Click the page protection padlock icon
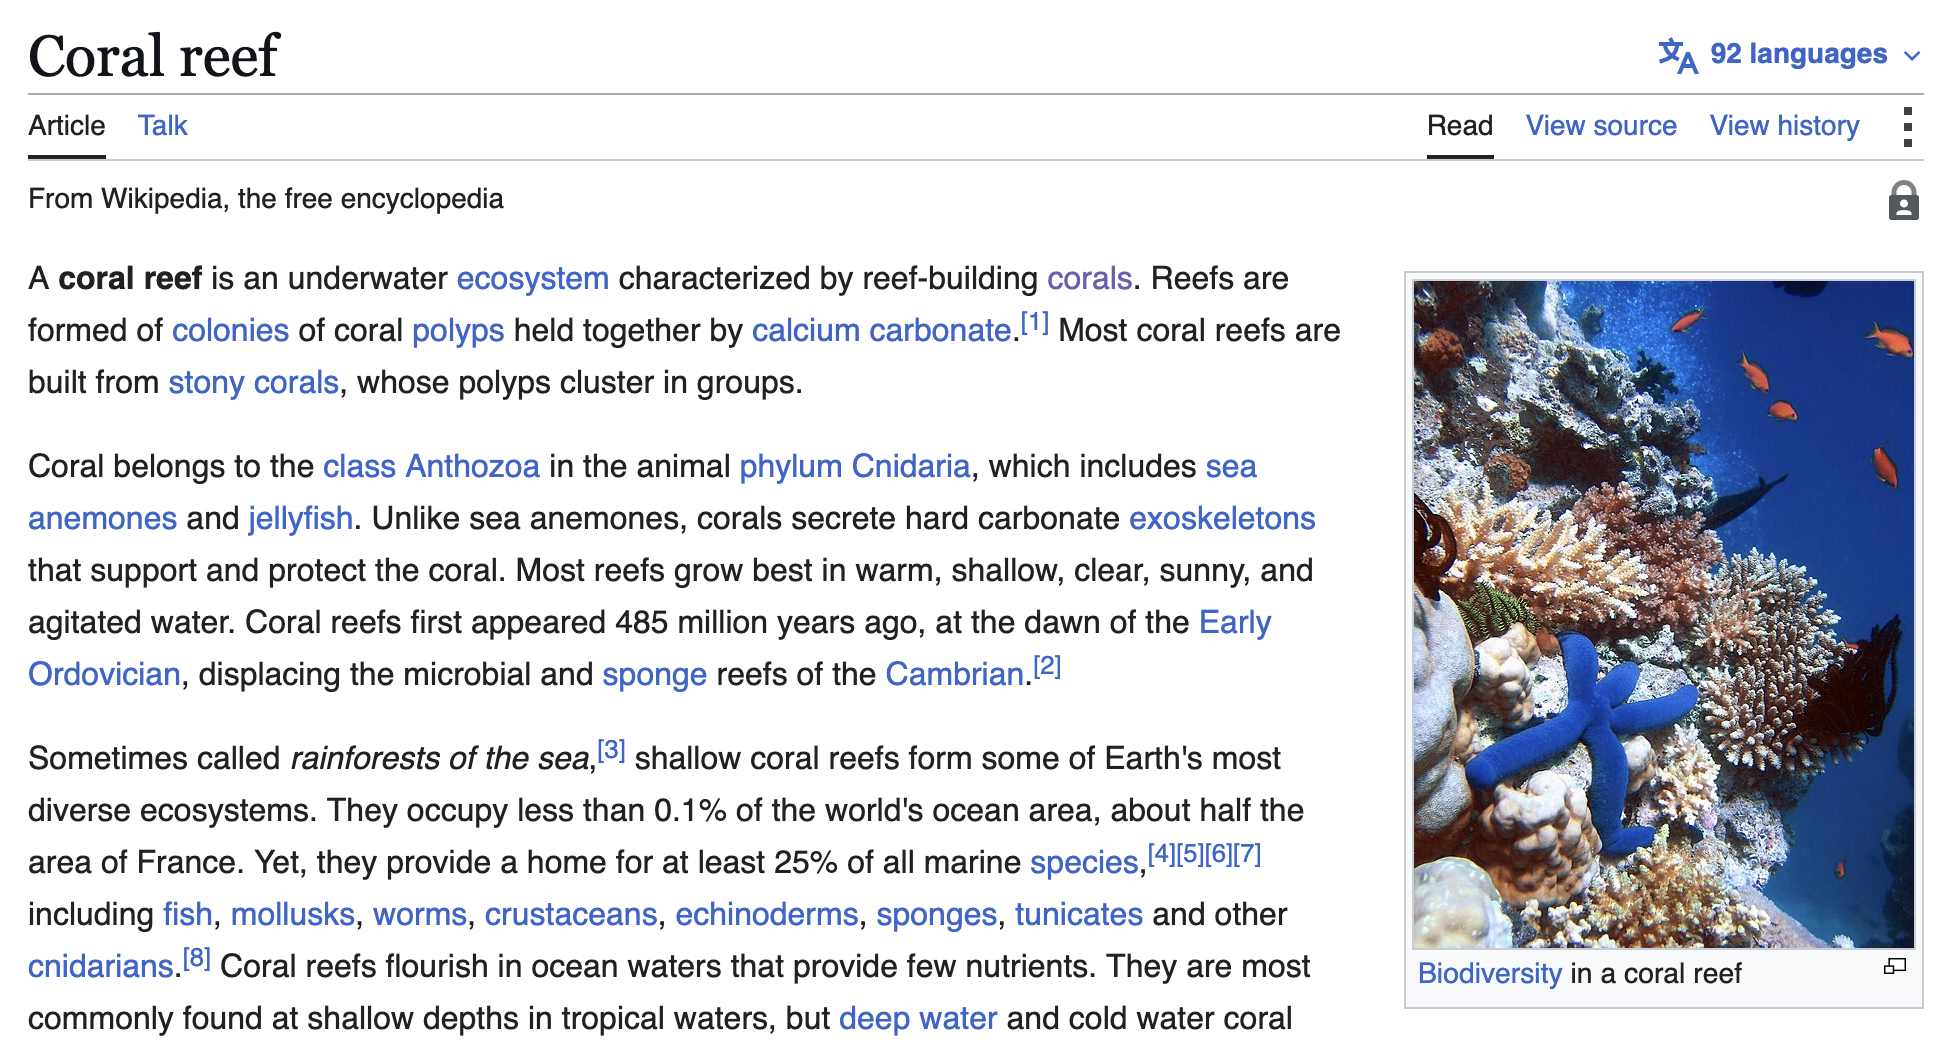The image size is (1942, 1048). pos(1903,200)
